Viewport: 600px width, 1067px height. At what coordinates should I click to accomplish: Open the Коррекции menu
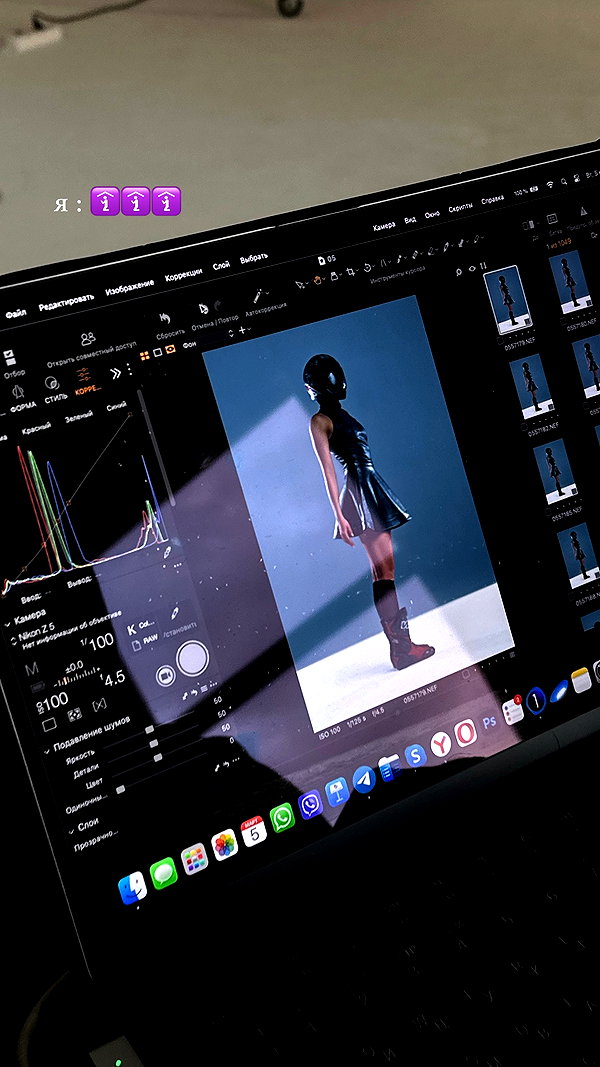[x=183, y=273]
